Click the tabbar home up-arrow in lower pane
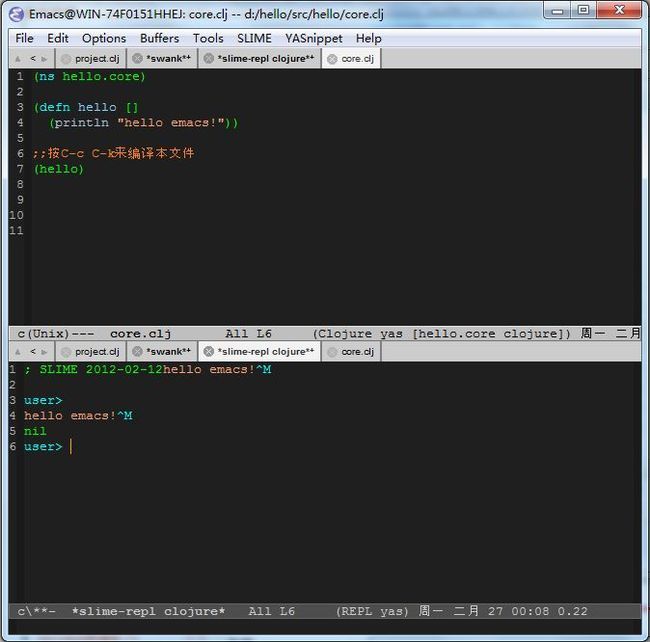This screenshot has width=650, height=642. tap(18, 352)
